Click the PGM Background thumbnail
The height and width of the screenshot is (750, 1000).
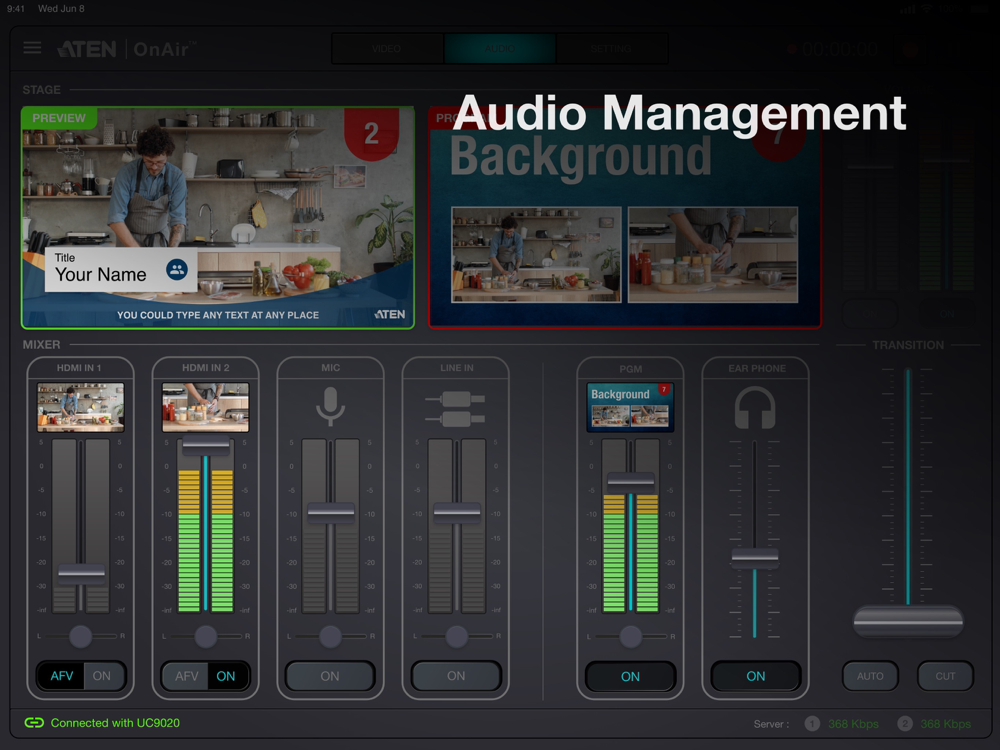tap(630, 408)
